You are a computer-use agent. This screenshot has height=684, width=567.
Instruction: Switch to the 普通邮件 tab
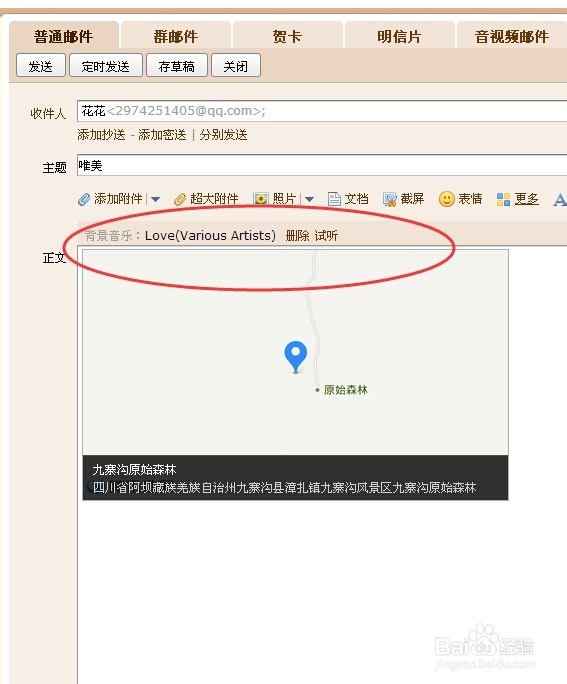64,36
